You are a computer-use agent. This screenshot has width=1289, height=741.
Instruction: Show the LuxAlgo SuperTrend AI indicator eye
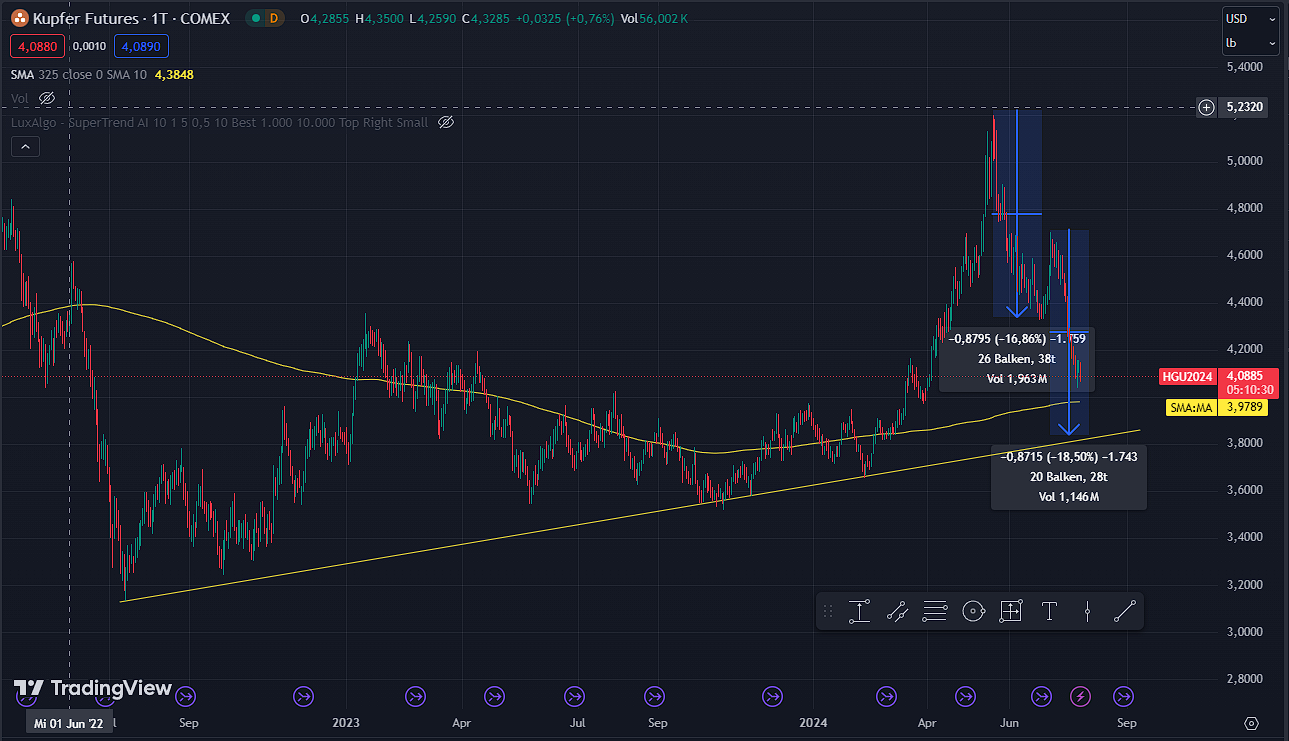tap(446, 122)
